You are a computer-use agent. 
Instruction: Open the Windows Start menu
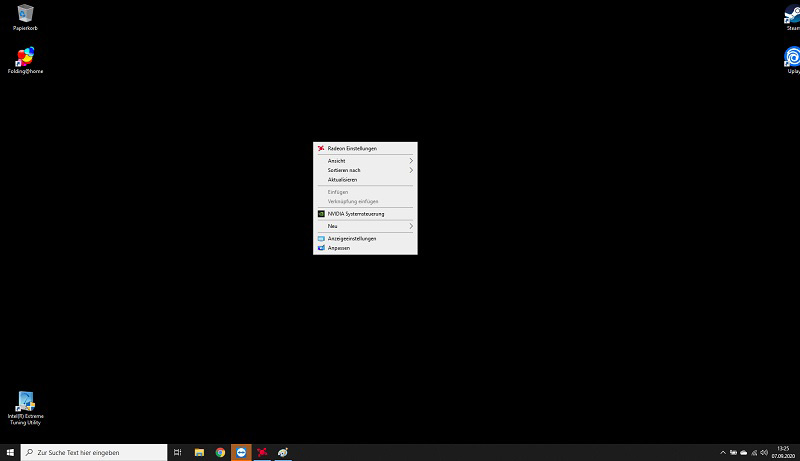(10, 452)
